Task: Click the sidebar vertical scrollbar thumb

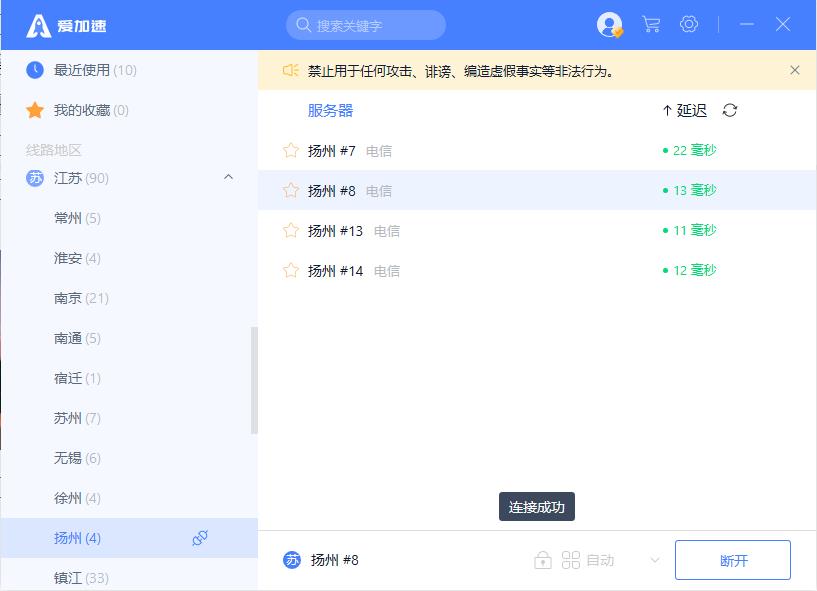Action: pyautogui.click(x=254, y=380)
